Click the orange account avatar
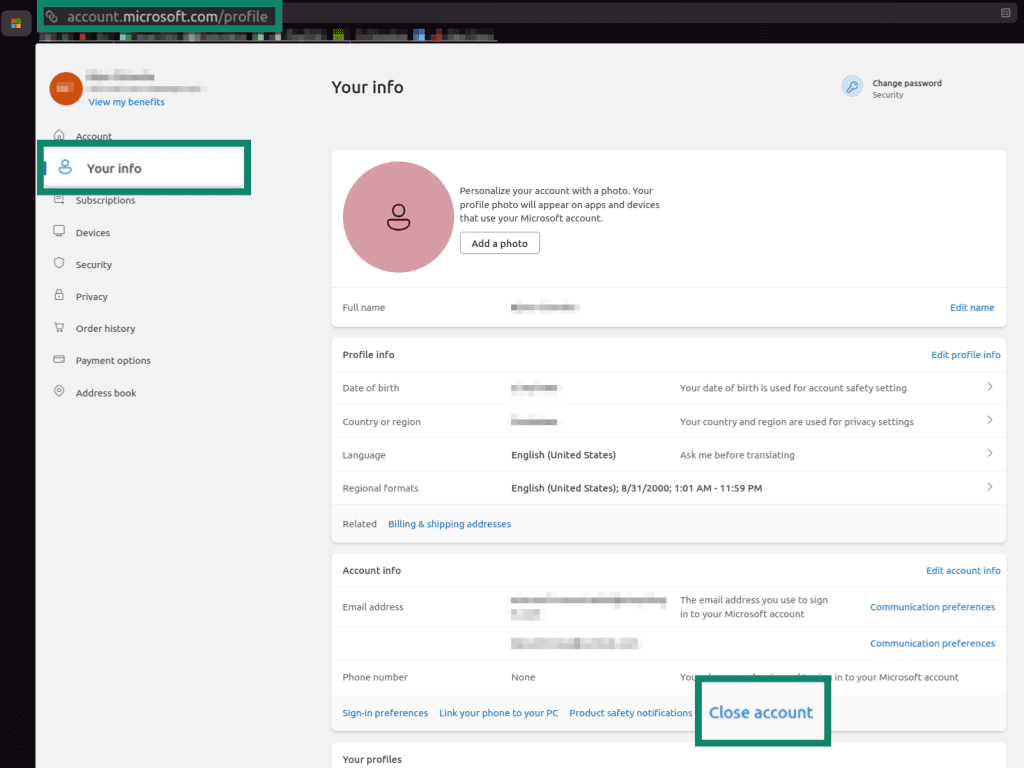Image resolution: width=1024 pixels, height=768 pixels. [66, 88]
